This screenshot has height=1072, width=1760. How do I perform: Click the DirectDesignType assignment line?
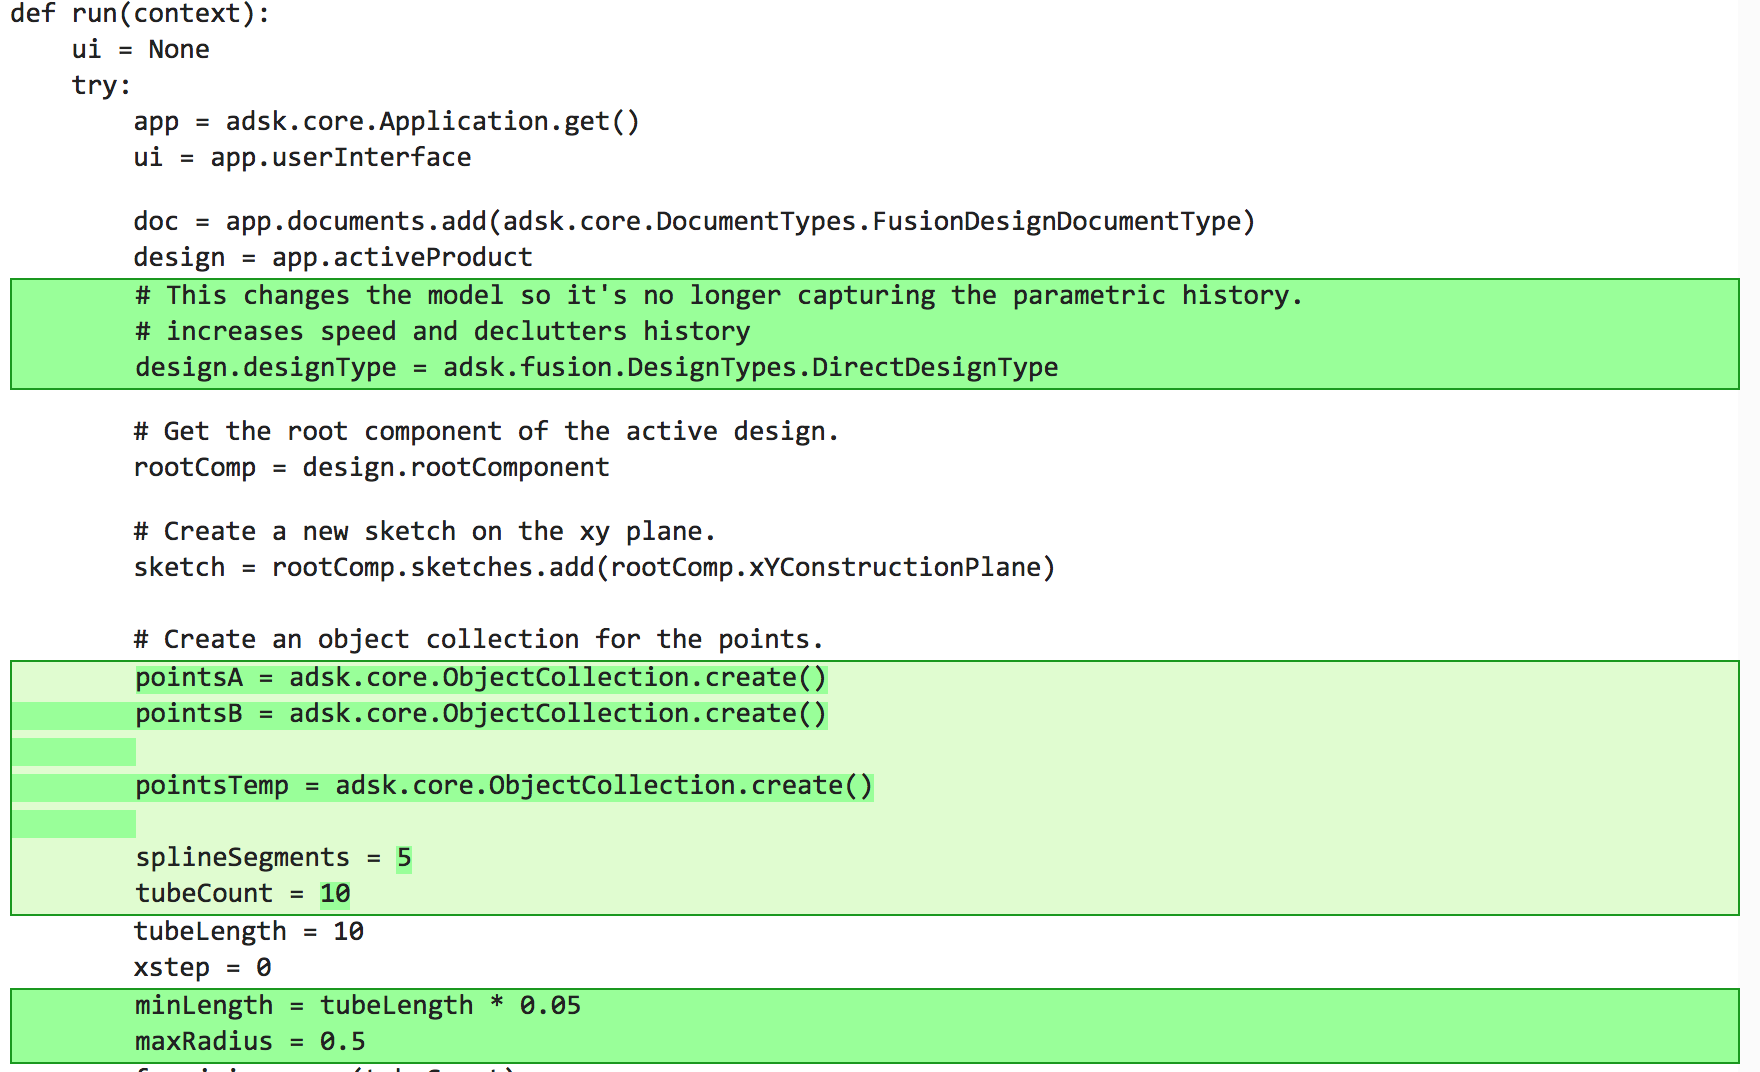coord(596,368)
